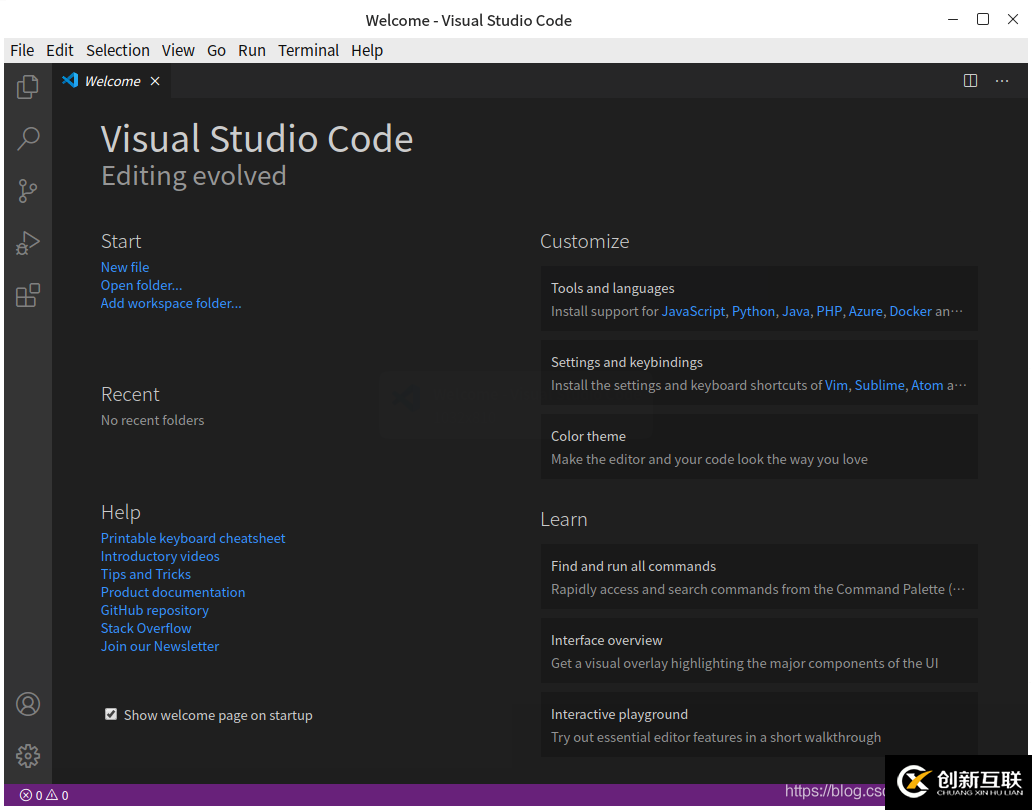Open the Terminal menu
This screenshot has height=810, width=1032.
pyautogui.click(x=309, y=51)
